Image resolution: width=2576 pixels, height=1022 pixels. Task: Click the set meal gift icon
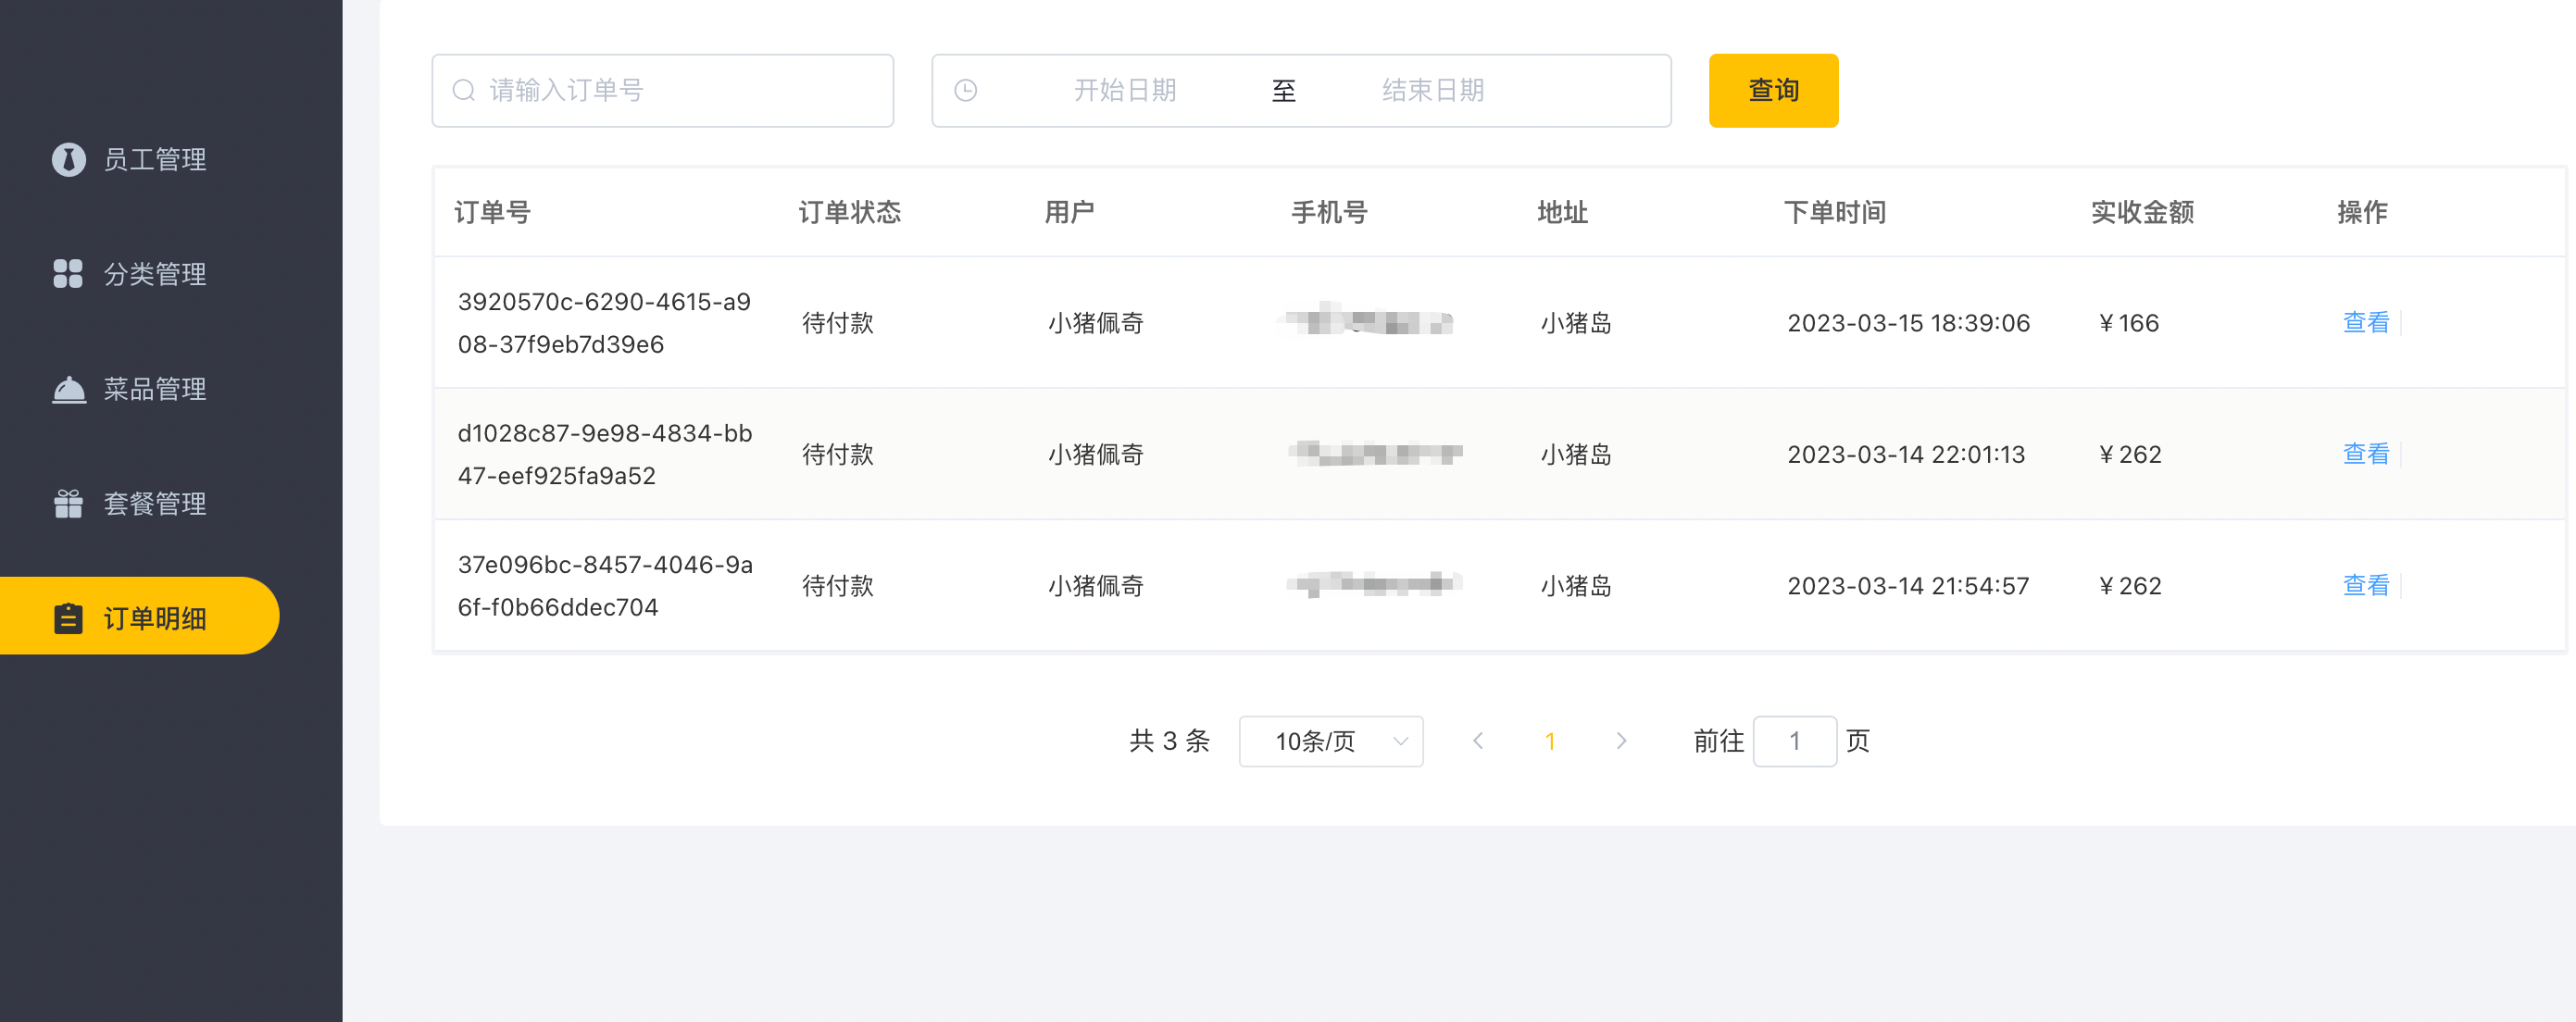click(68, 503)
